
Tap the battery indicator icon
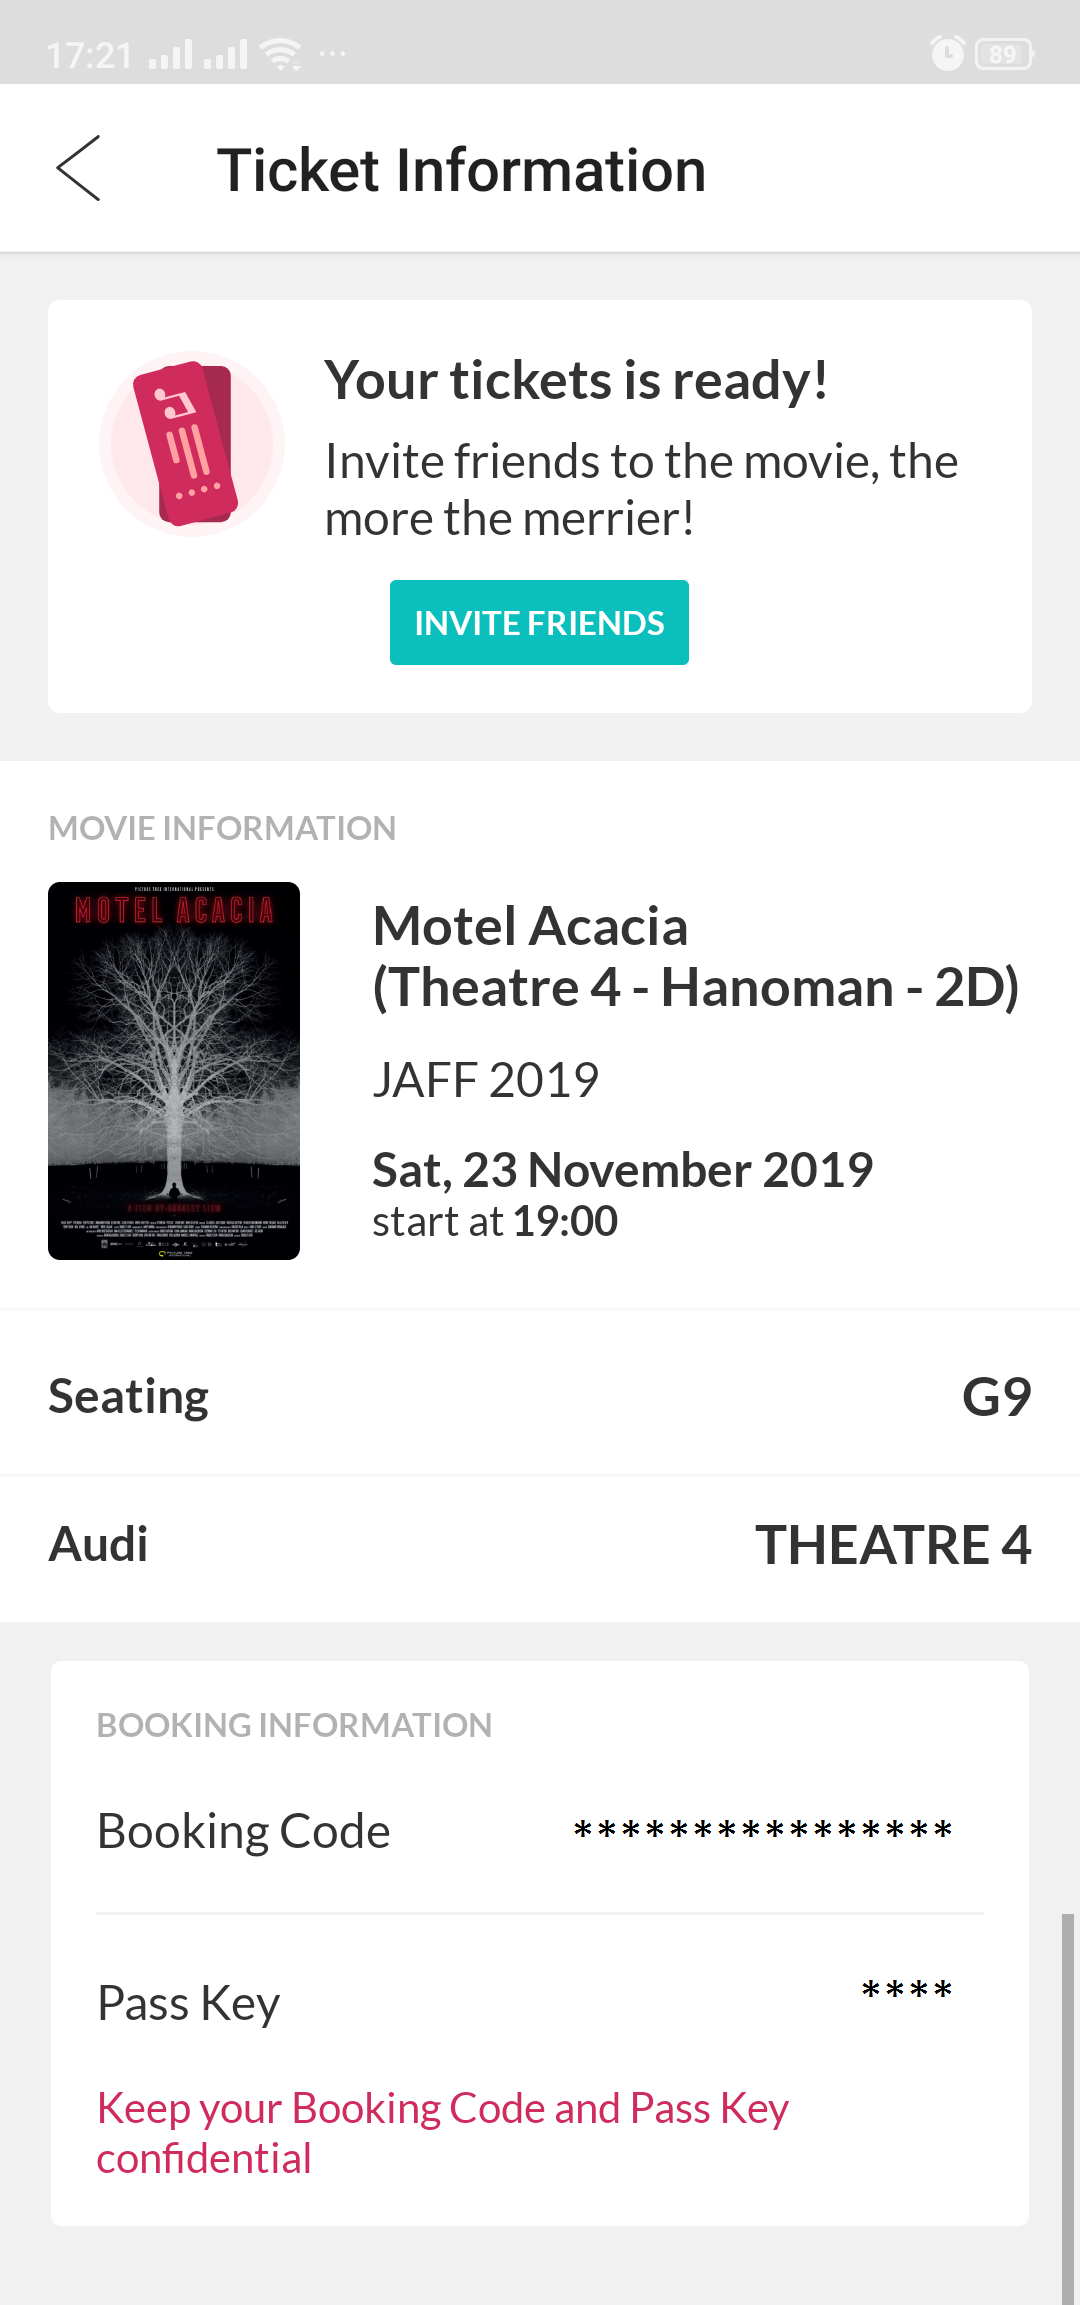coord(1004,54)
